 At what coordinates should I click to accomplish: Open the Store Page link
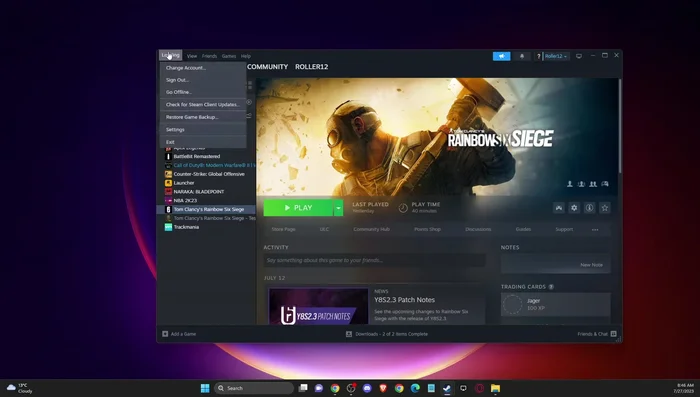click(x=283, y=229)
